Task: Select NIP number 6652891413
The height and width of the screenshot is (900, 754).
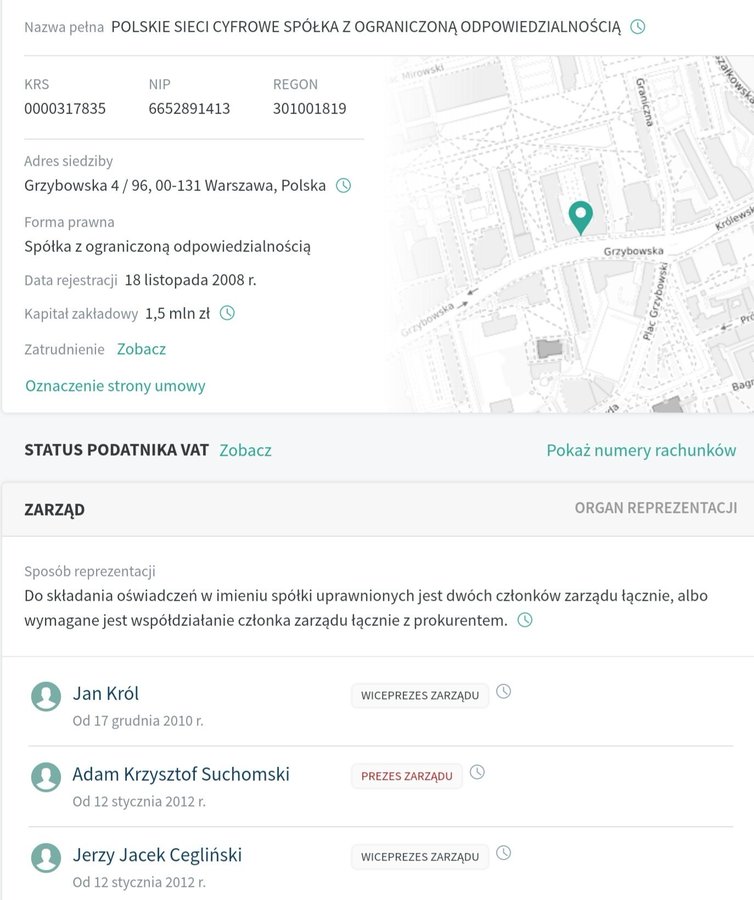Action: (x=189, y=108)
